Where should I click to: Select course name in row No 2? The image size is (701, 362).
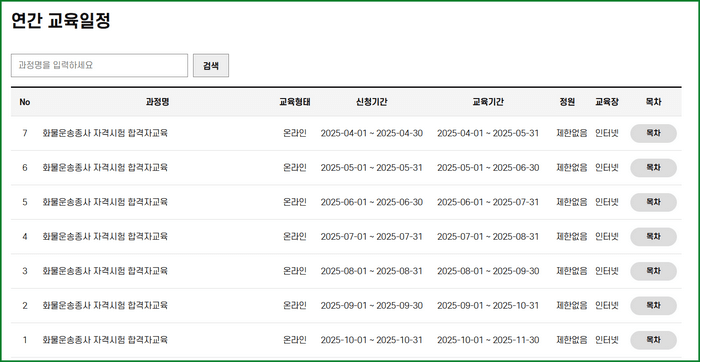coord(105,306)
